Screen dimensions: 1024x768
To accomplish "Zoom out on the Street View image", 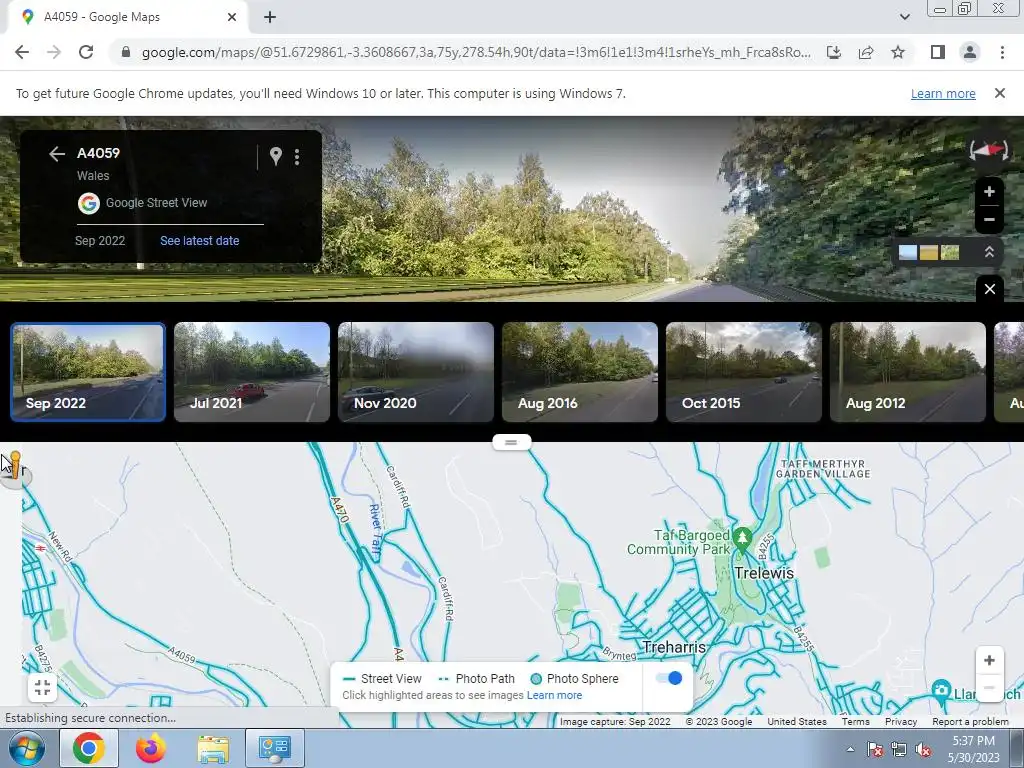I will pyautogui.click(x=989, y=219).
